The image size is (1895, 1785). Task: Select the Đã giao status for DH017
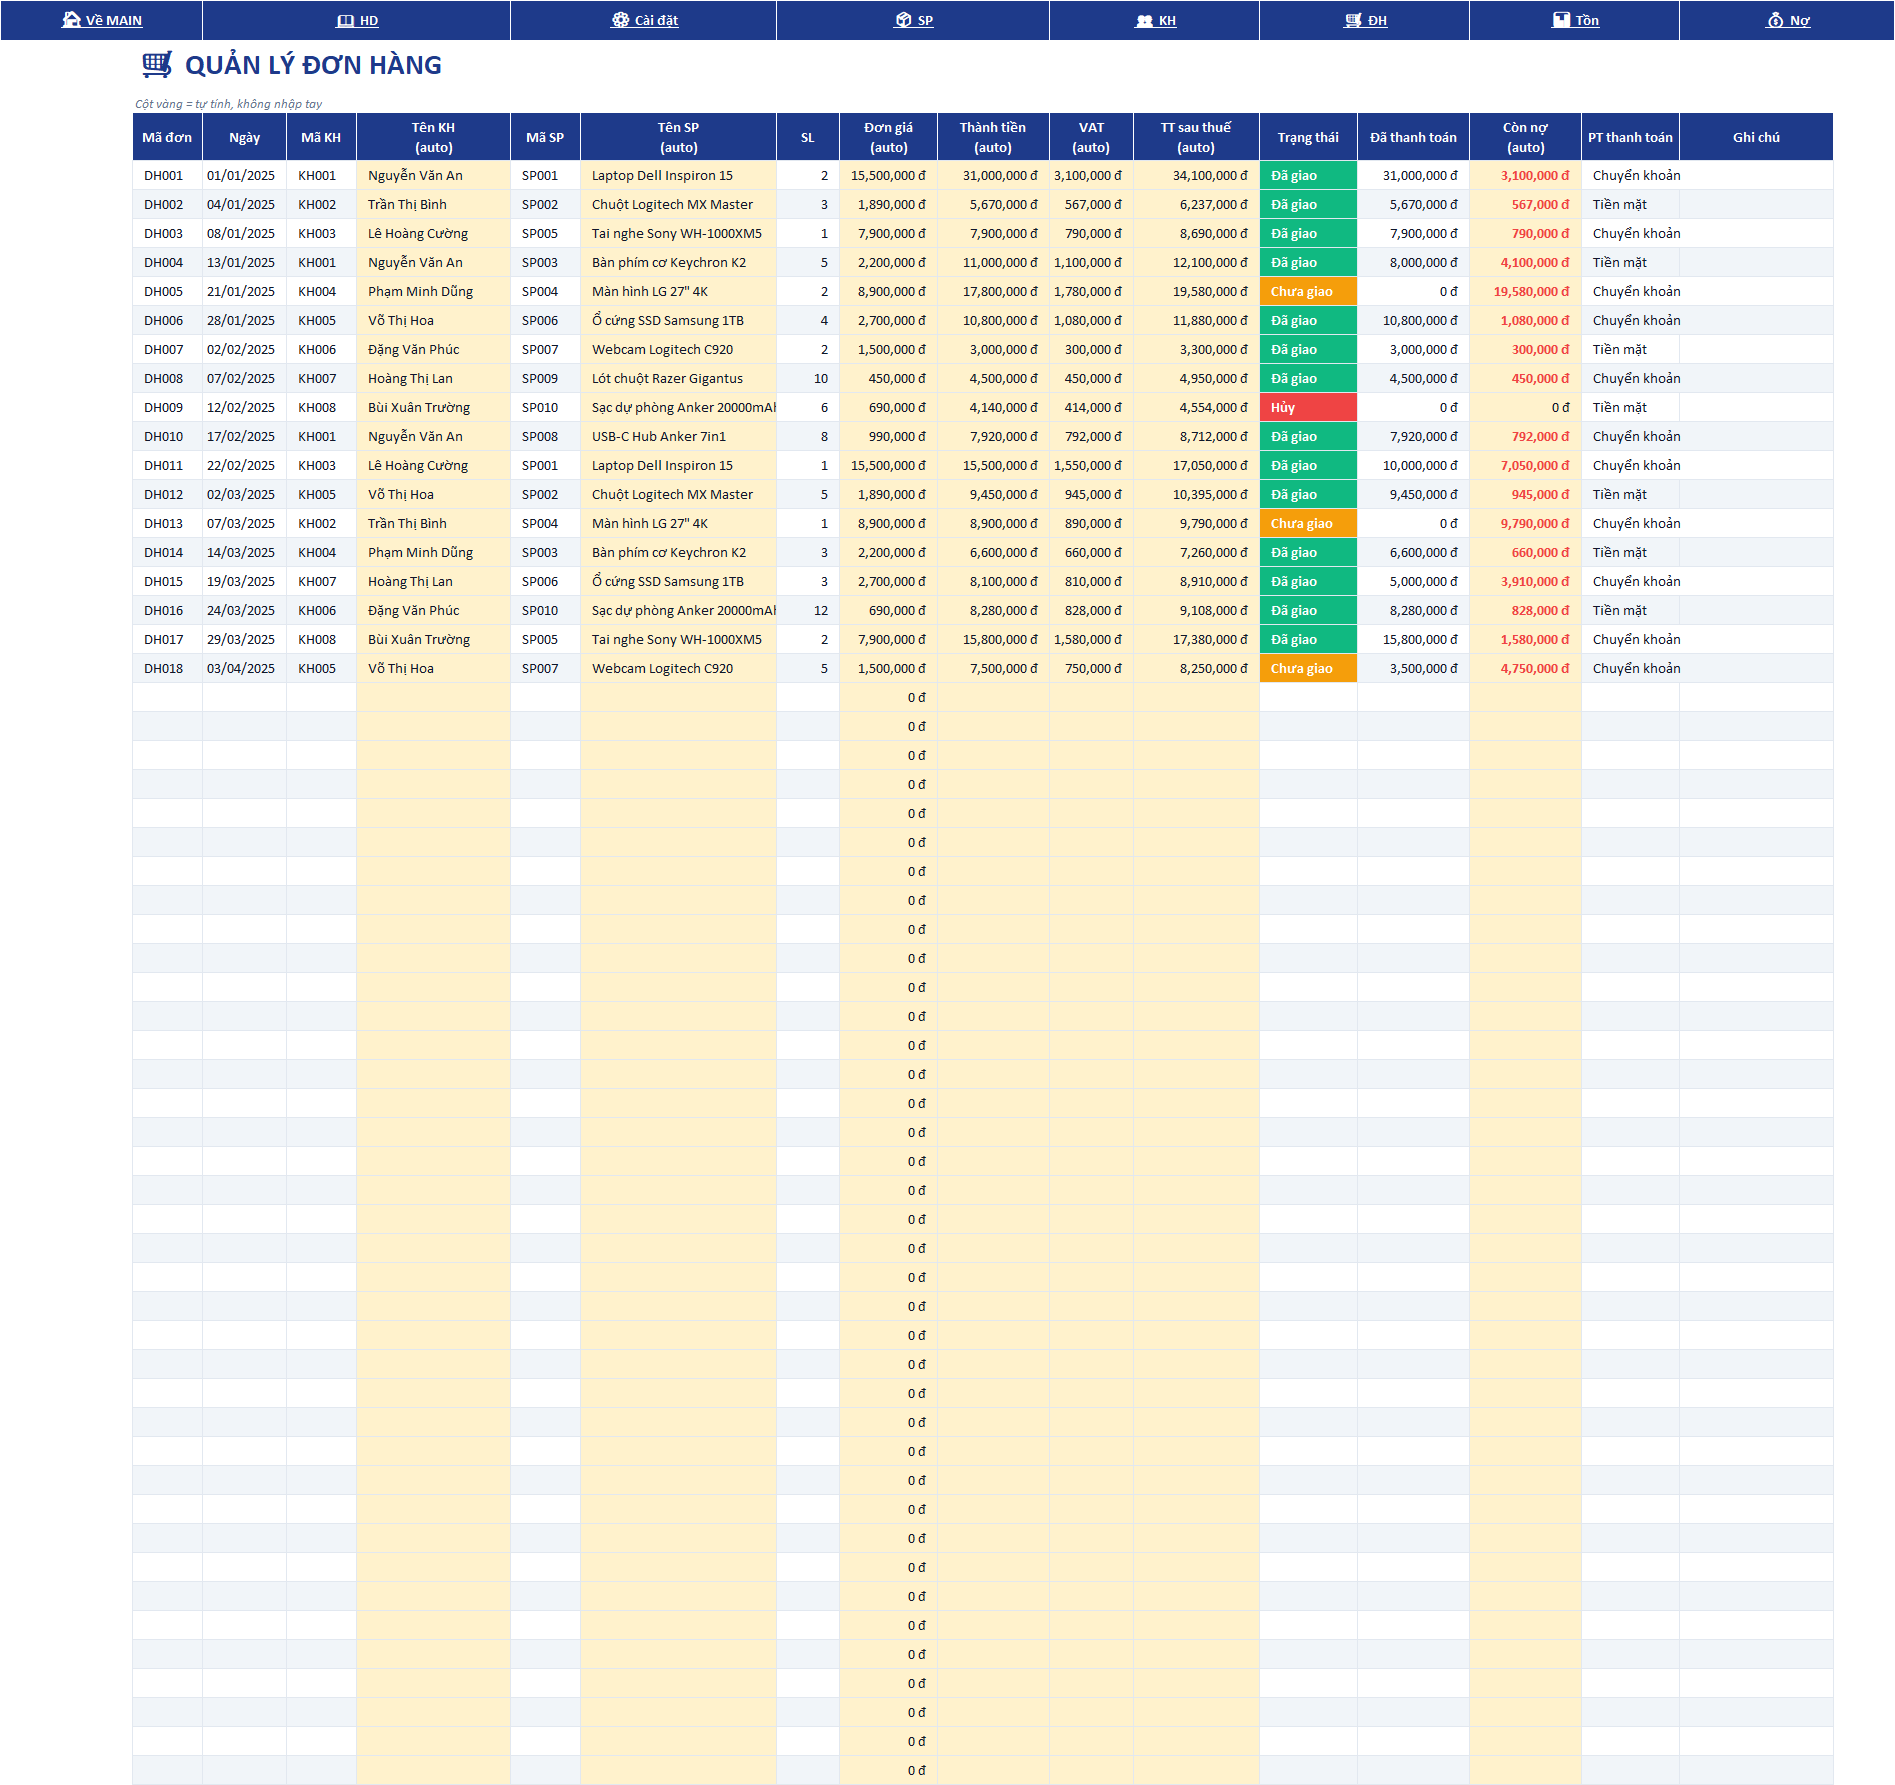1308,639
